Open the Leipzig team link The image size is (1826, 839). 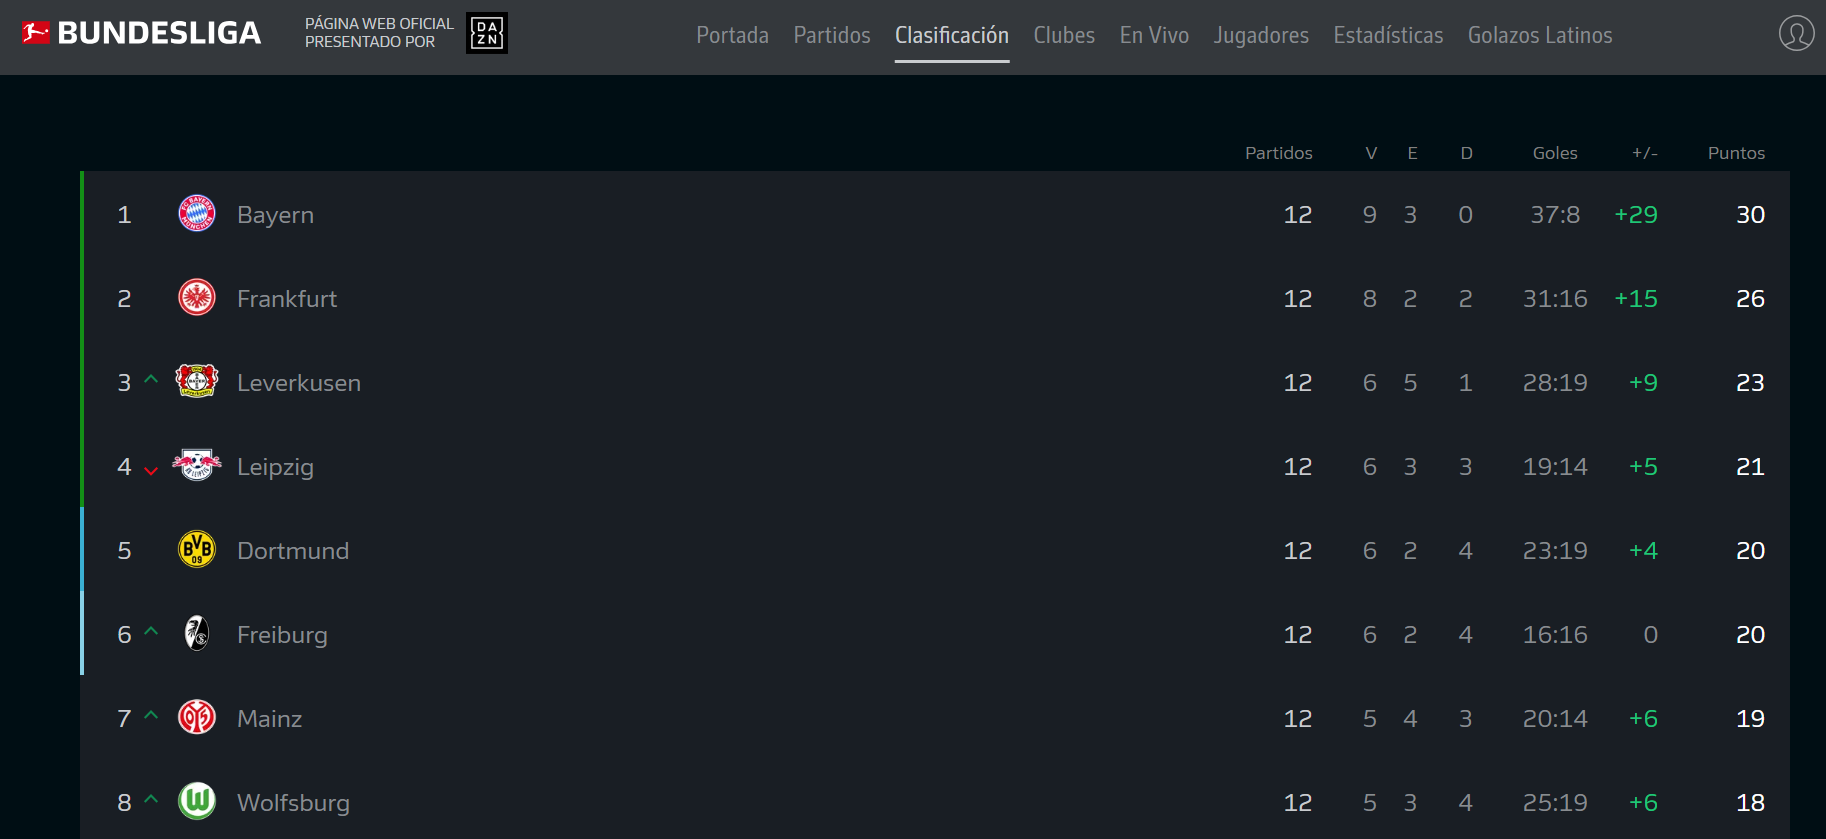click(x=275, y=467)
